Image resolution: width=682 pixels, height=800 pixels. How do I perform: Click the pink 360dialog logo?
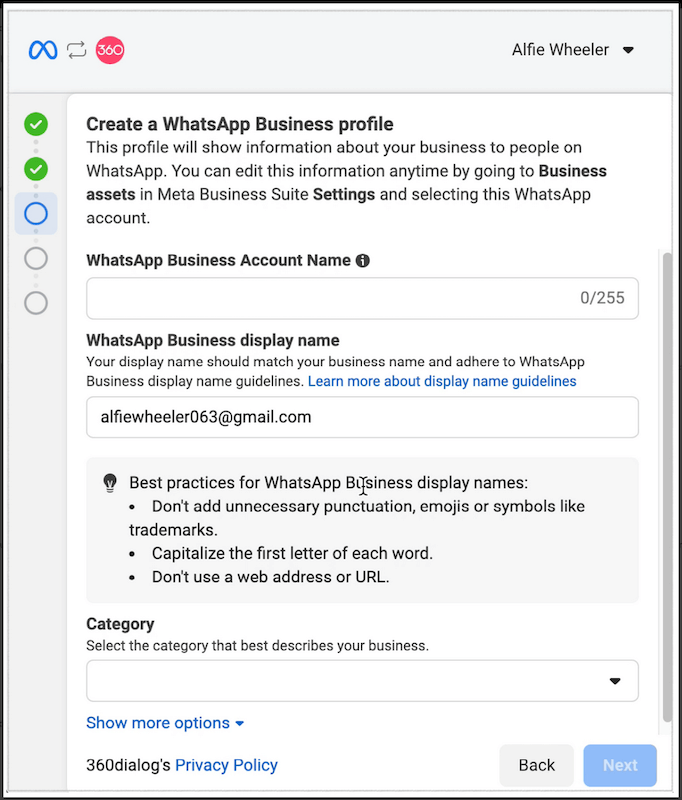coord(110,50)
